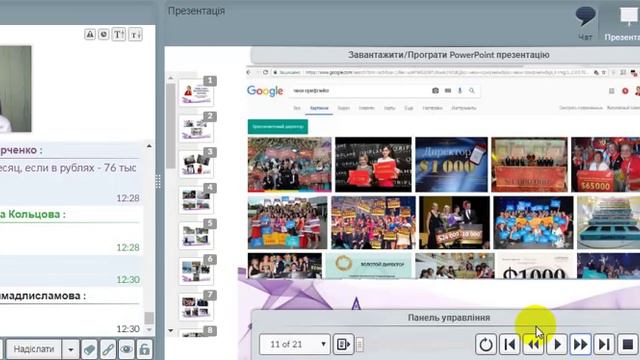The height and width of the screenshot is (360, 640).
Task: Switch to the Презентація panel tab
Action: [x=622, y=23]
